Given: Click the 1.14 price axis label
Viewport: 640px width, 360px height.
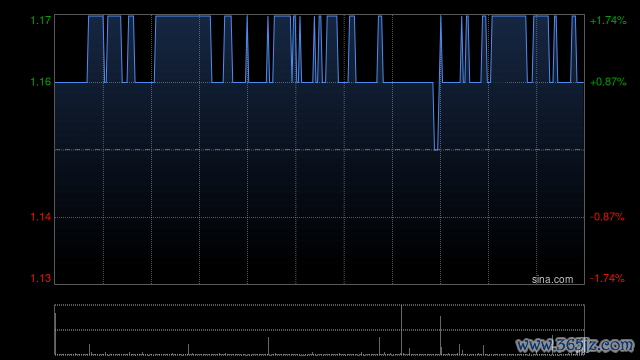Looking at the screenshot, I should pyautogui.click(x=41, y=217).
